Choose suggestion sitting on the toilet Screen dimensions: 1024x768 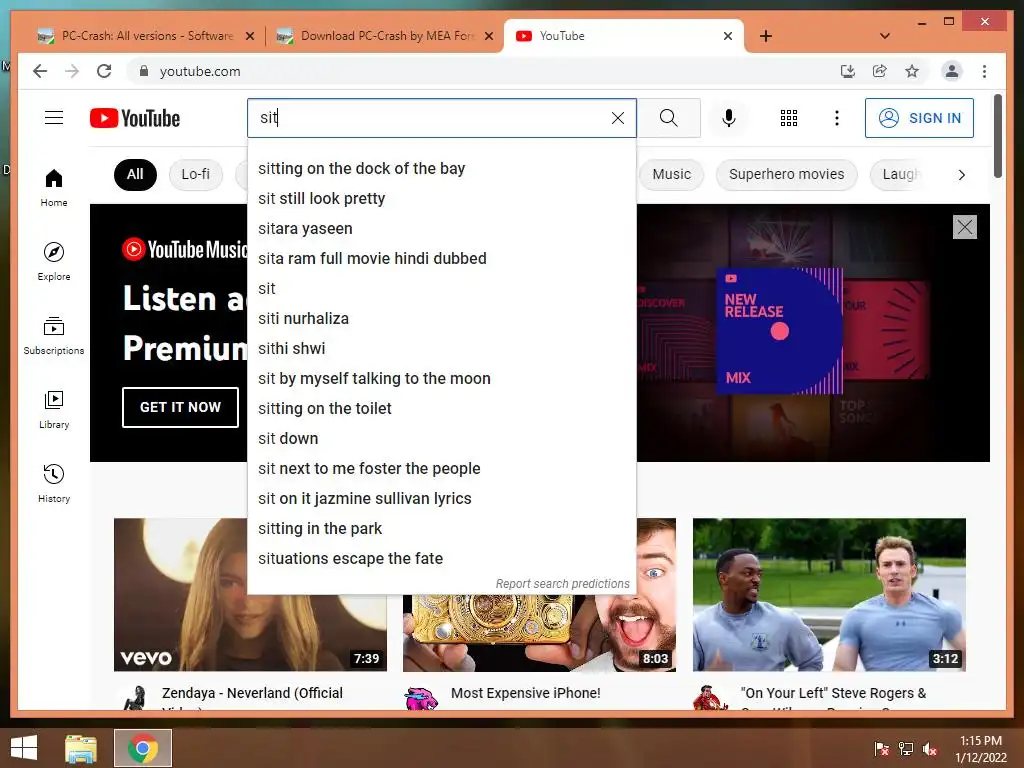[x=441, y=409]
